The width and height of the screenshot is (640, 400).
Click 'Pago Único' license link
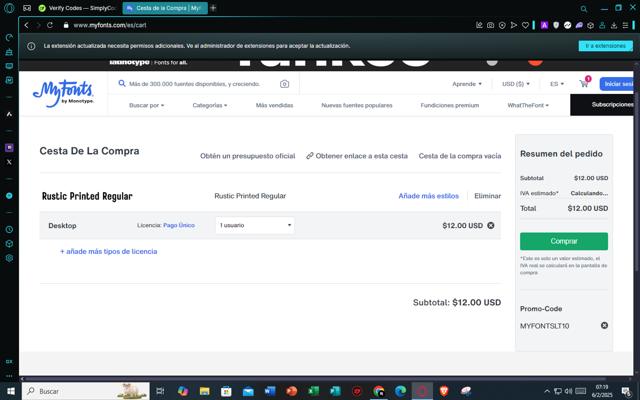coord(179,225)
